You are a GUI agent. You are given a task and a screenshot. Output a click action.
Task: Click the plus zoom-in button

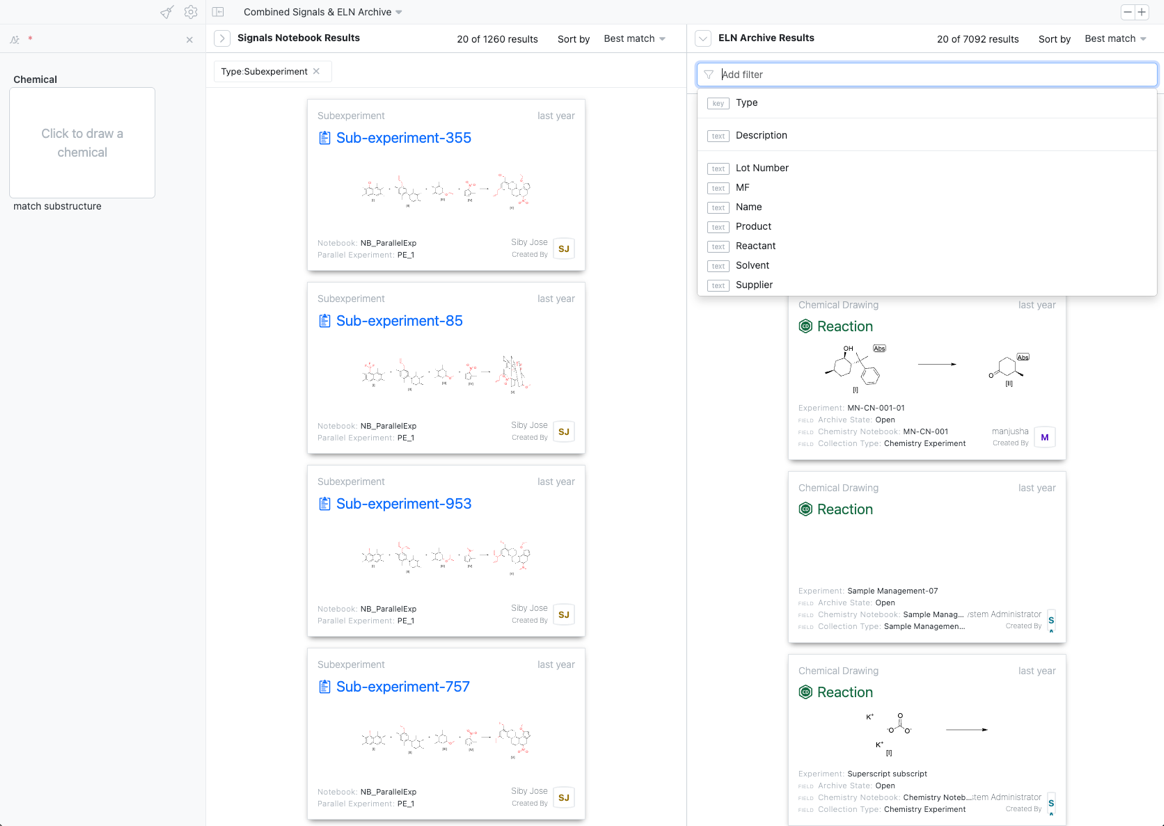pyautogui.click(x=1142, y=12)
